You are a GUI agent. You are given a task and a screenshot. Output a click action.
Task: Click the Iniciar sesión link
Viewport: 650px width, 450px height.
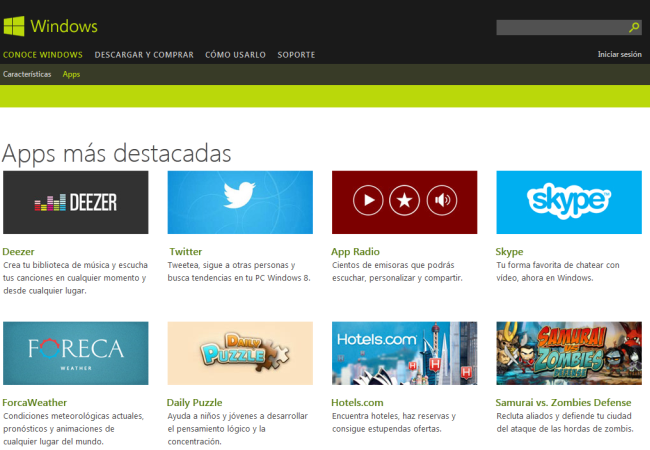619,54
